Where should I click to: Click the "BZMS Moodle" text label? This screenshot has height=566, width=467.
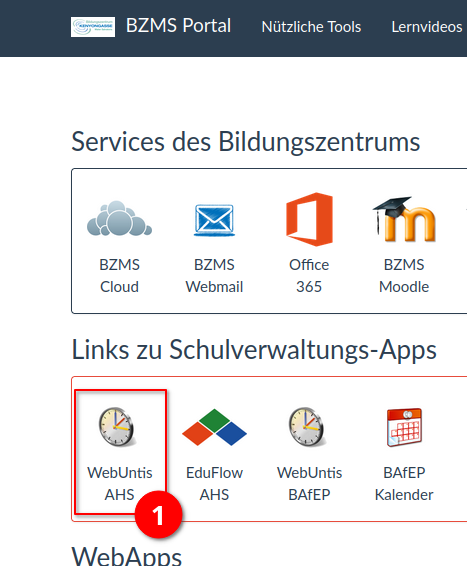click(404, 276)
